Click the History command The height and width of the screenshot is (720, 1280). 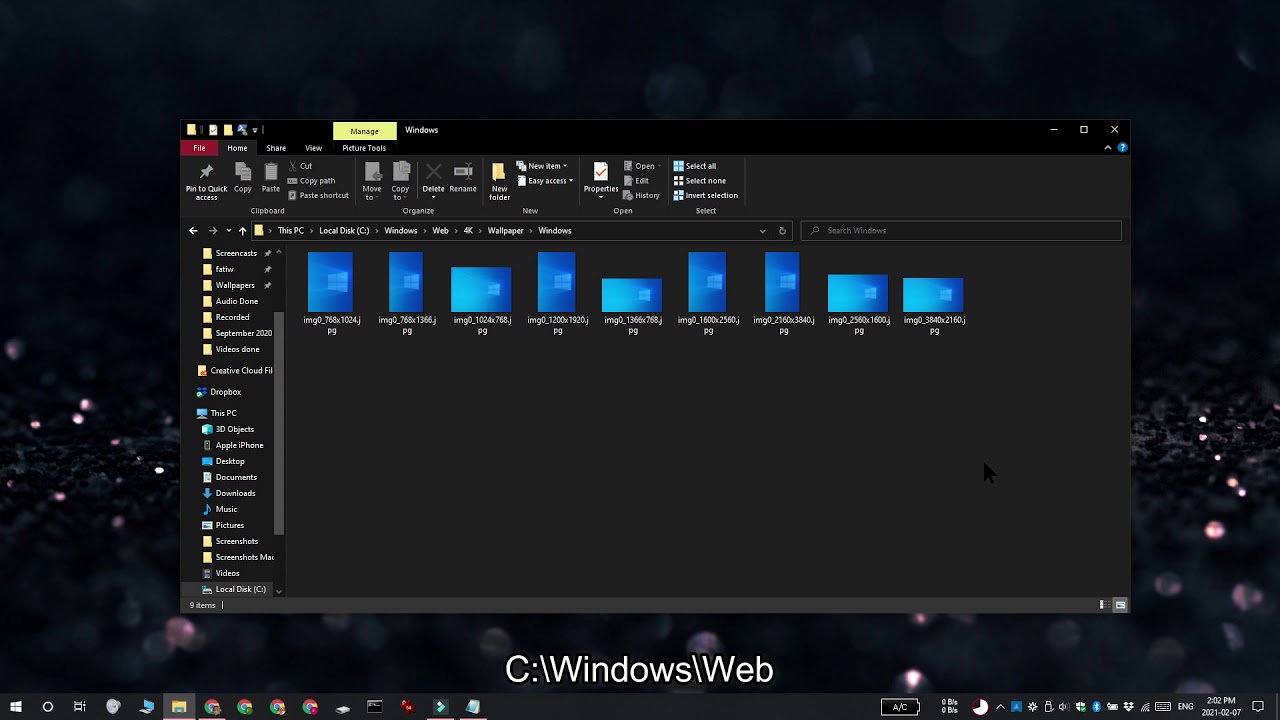coord(641,195)
